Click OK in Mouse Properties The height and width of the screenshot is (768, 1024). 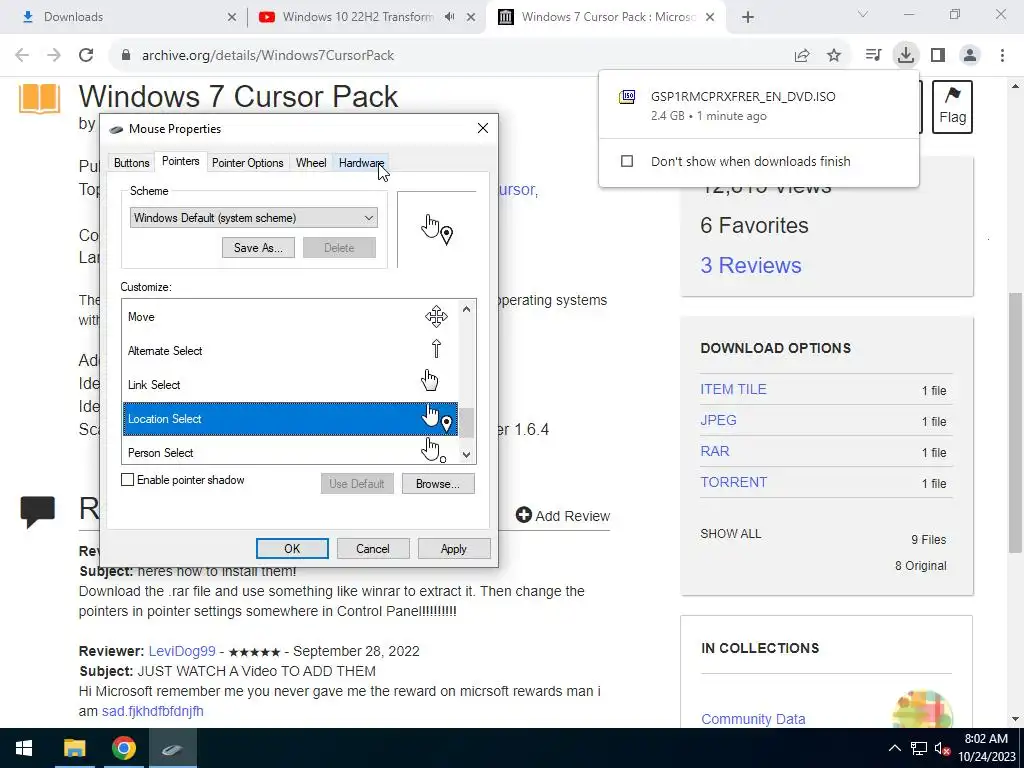pyautogui.click(x=292, y=549)
